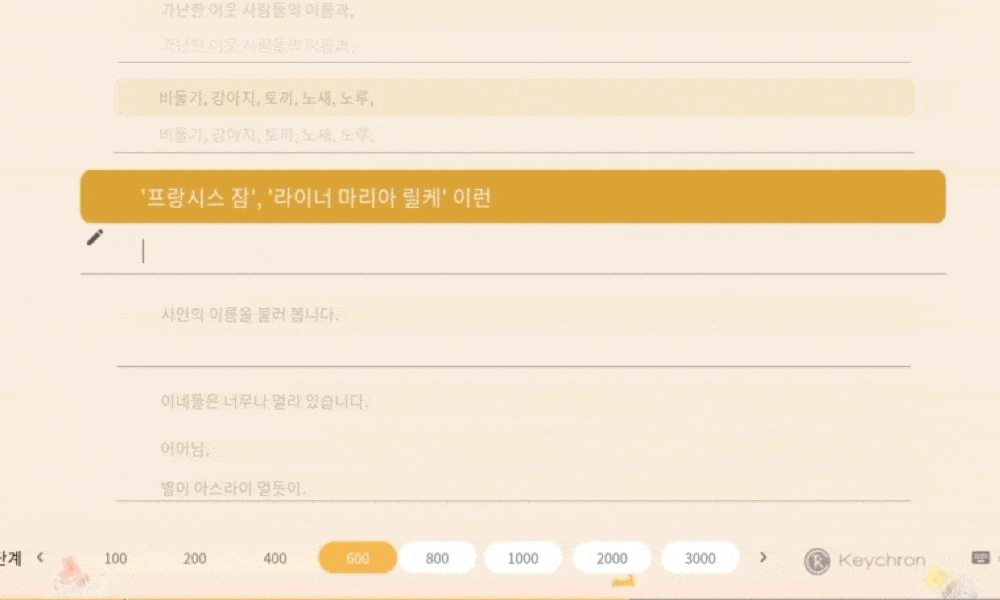This screenshot has height=600, width=1000.
Task: Click the line '이네들은 너무나 멀리 있습니다'
Action: coord(264,401)
